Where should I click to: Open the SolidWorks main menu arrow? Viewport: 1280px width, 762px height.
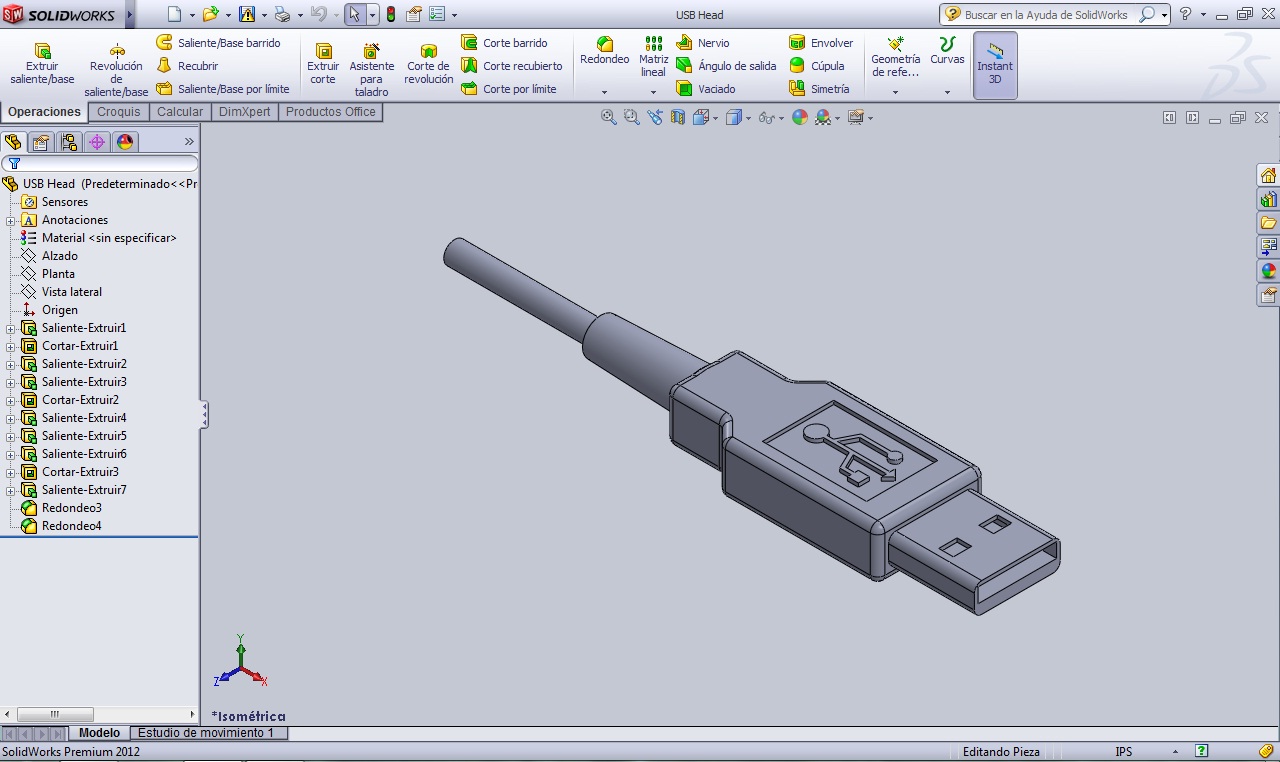click(x=129, y=15)
